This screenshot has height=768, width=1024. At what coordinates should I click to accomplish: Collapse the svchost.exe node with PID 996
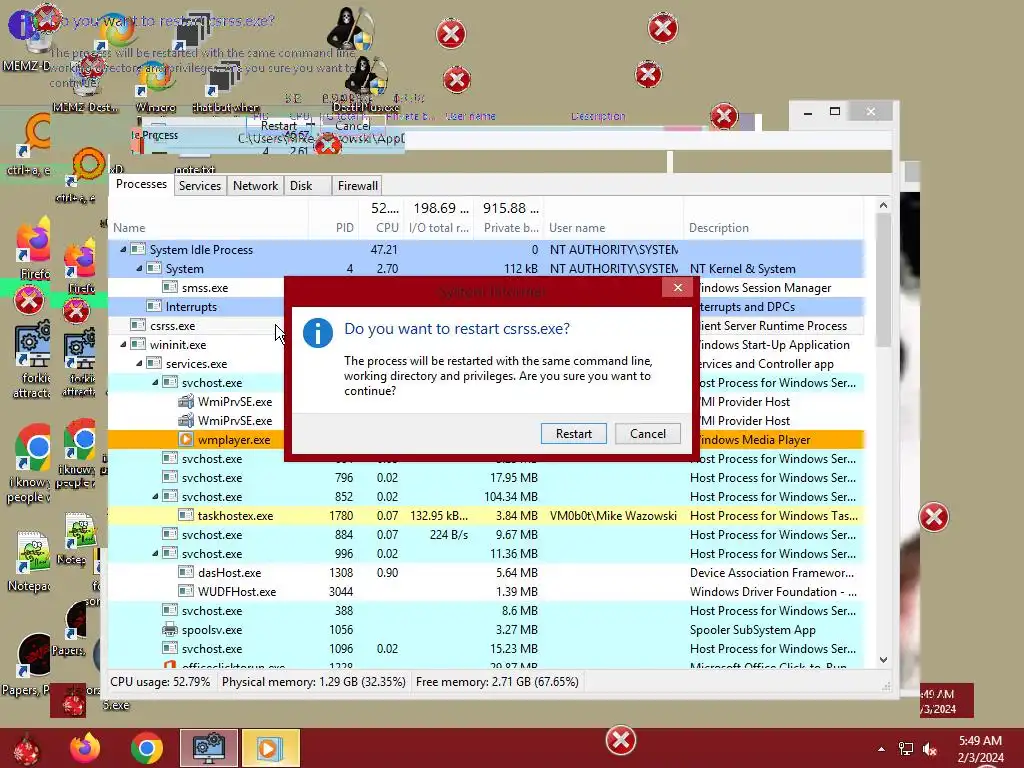155,554
